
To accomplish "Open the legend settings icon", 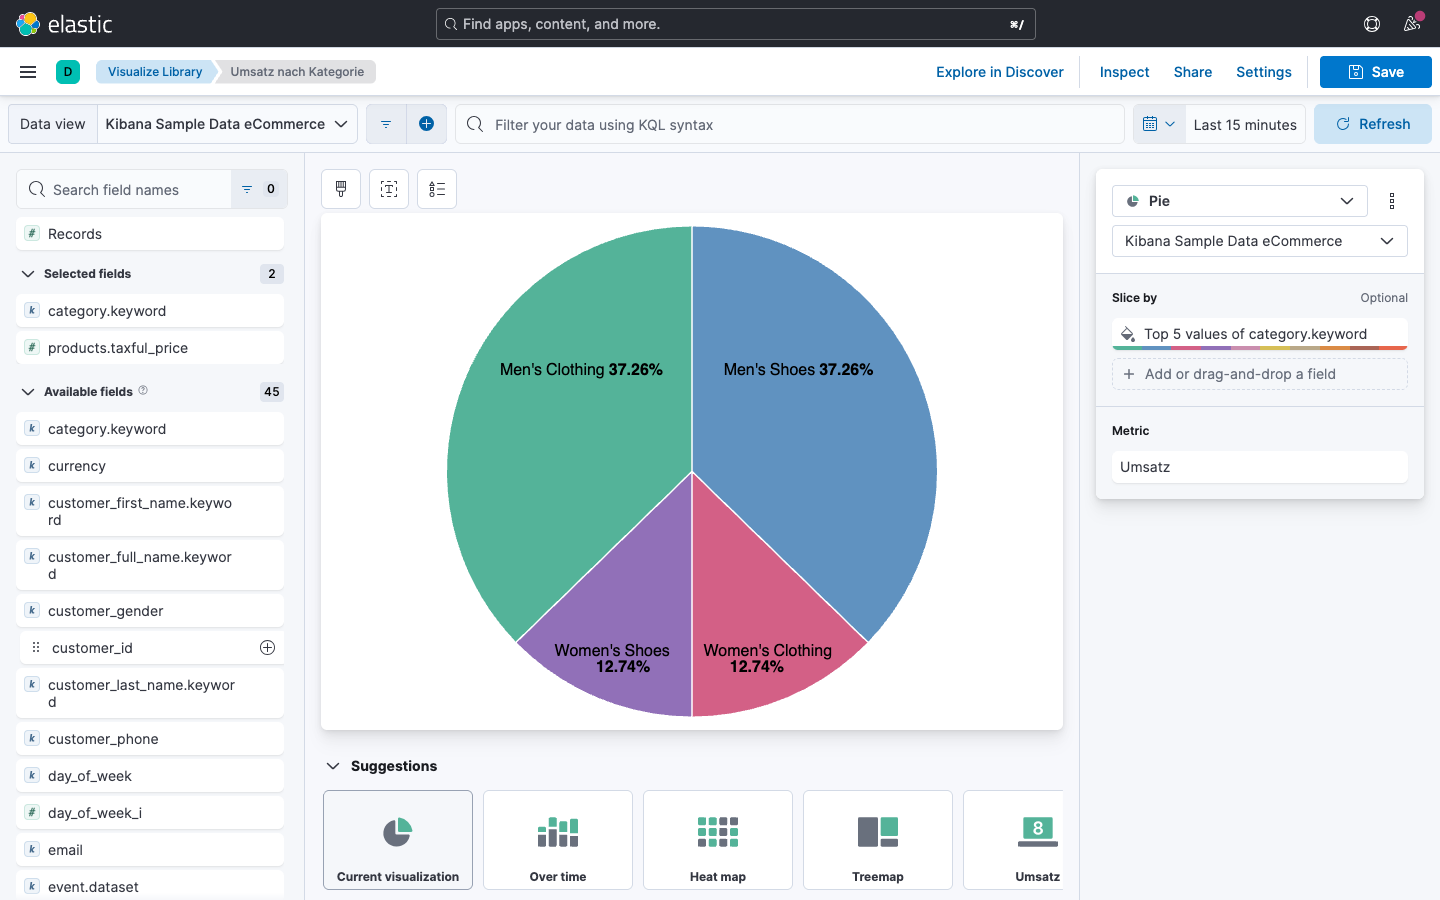I will [437, 189].
